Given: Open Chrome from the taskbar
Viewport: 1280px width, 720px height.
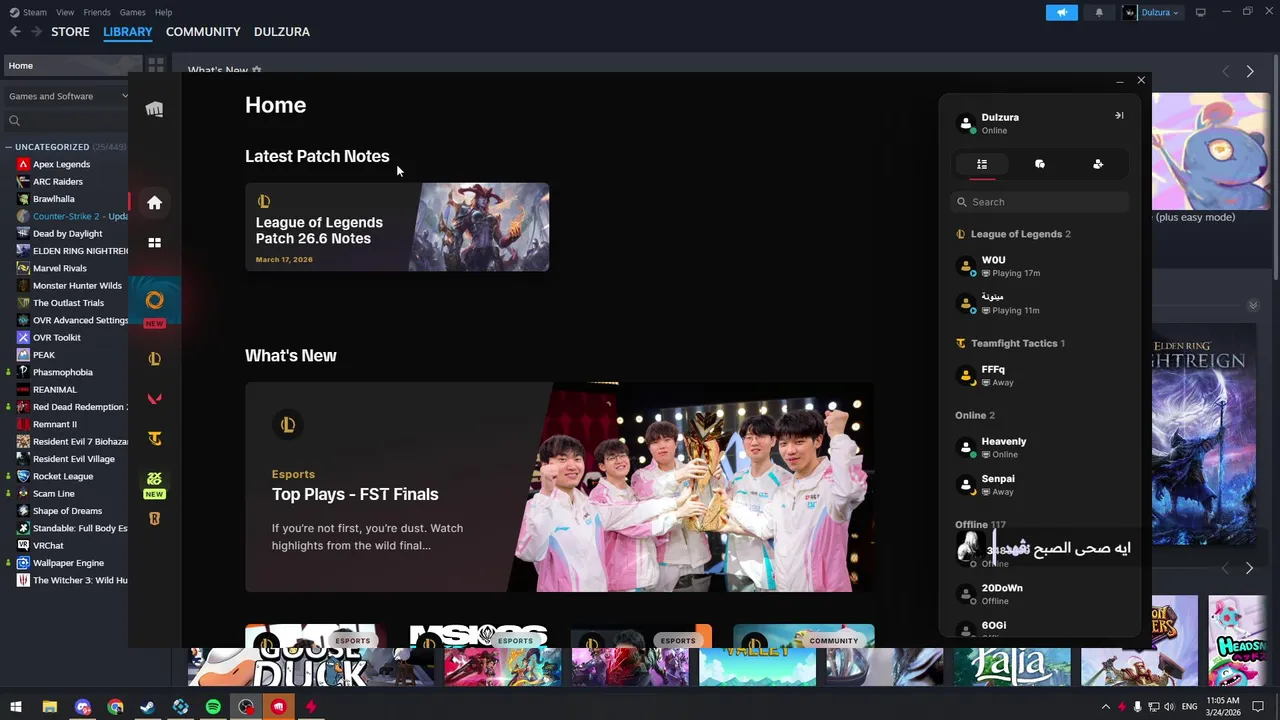Looking at the screenshot, I should (116, 707).
